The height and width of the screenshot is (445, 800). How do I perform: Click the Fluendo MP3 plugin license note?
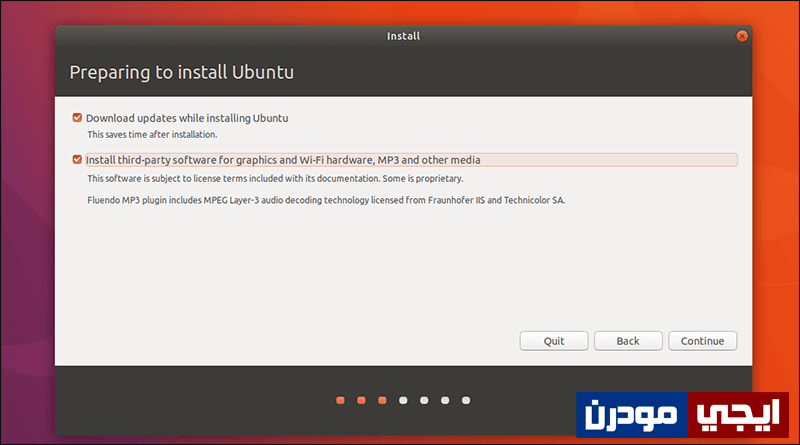pos(326,200)
